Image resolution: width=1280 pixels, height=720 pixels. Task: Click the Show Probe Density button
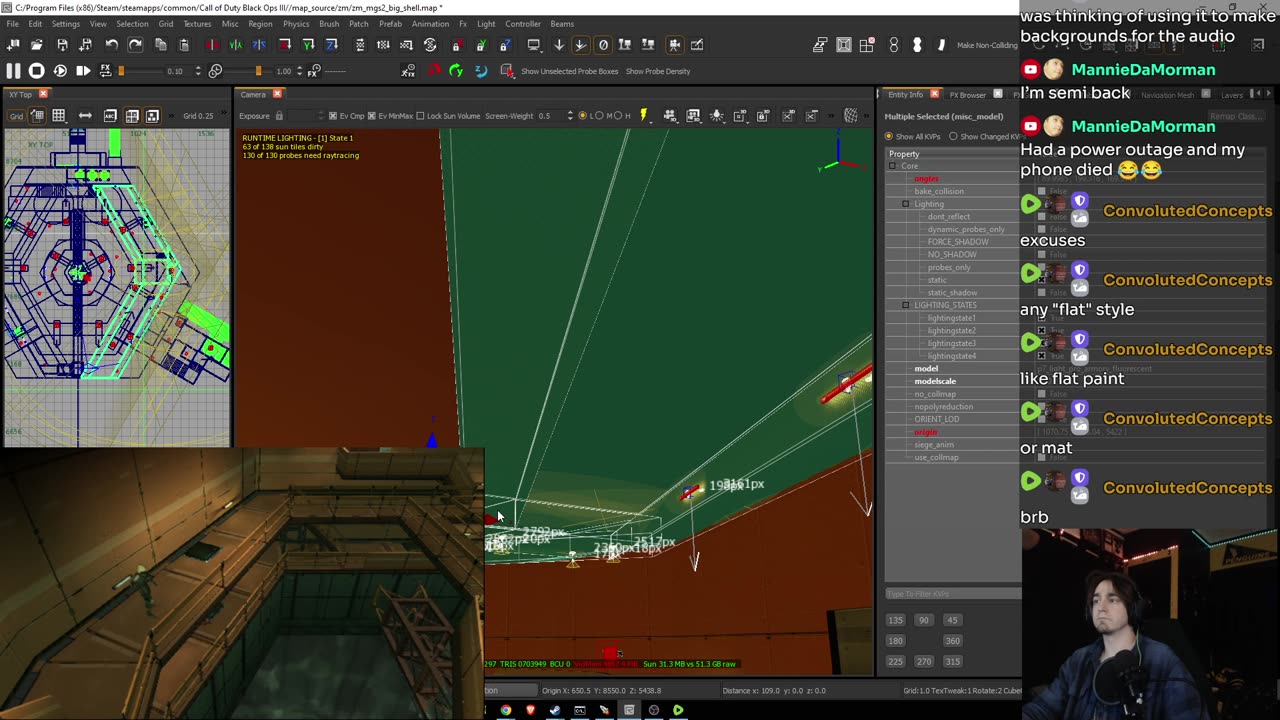[658, 71]
